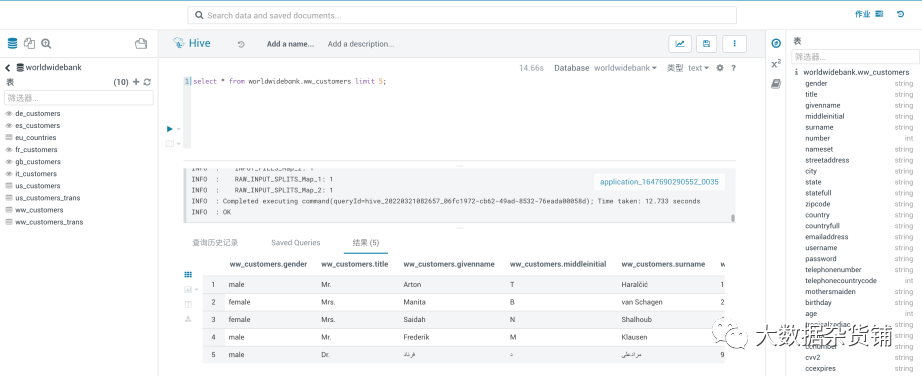
Task: Expand the book icon dropdown below run
Action: (x=179, y=144)
